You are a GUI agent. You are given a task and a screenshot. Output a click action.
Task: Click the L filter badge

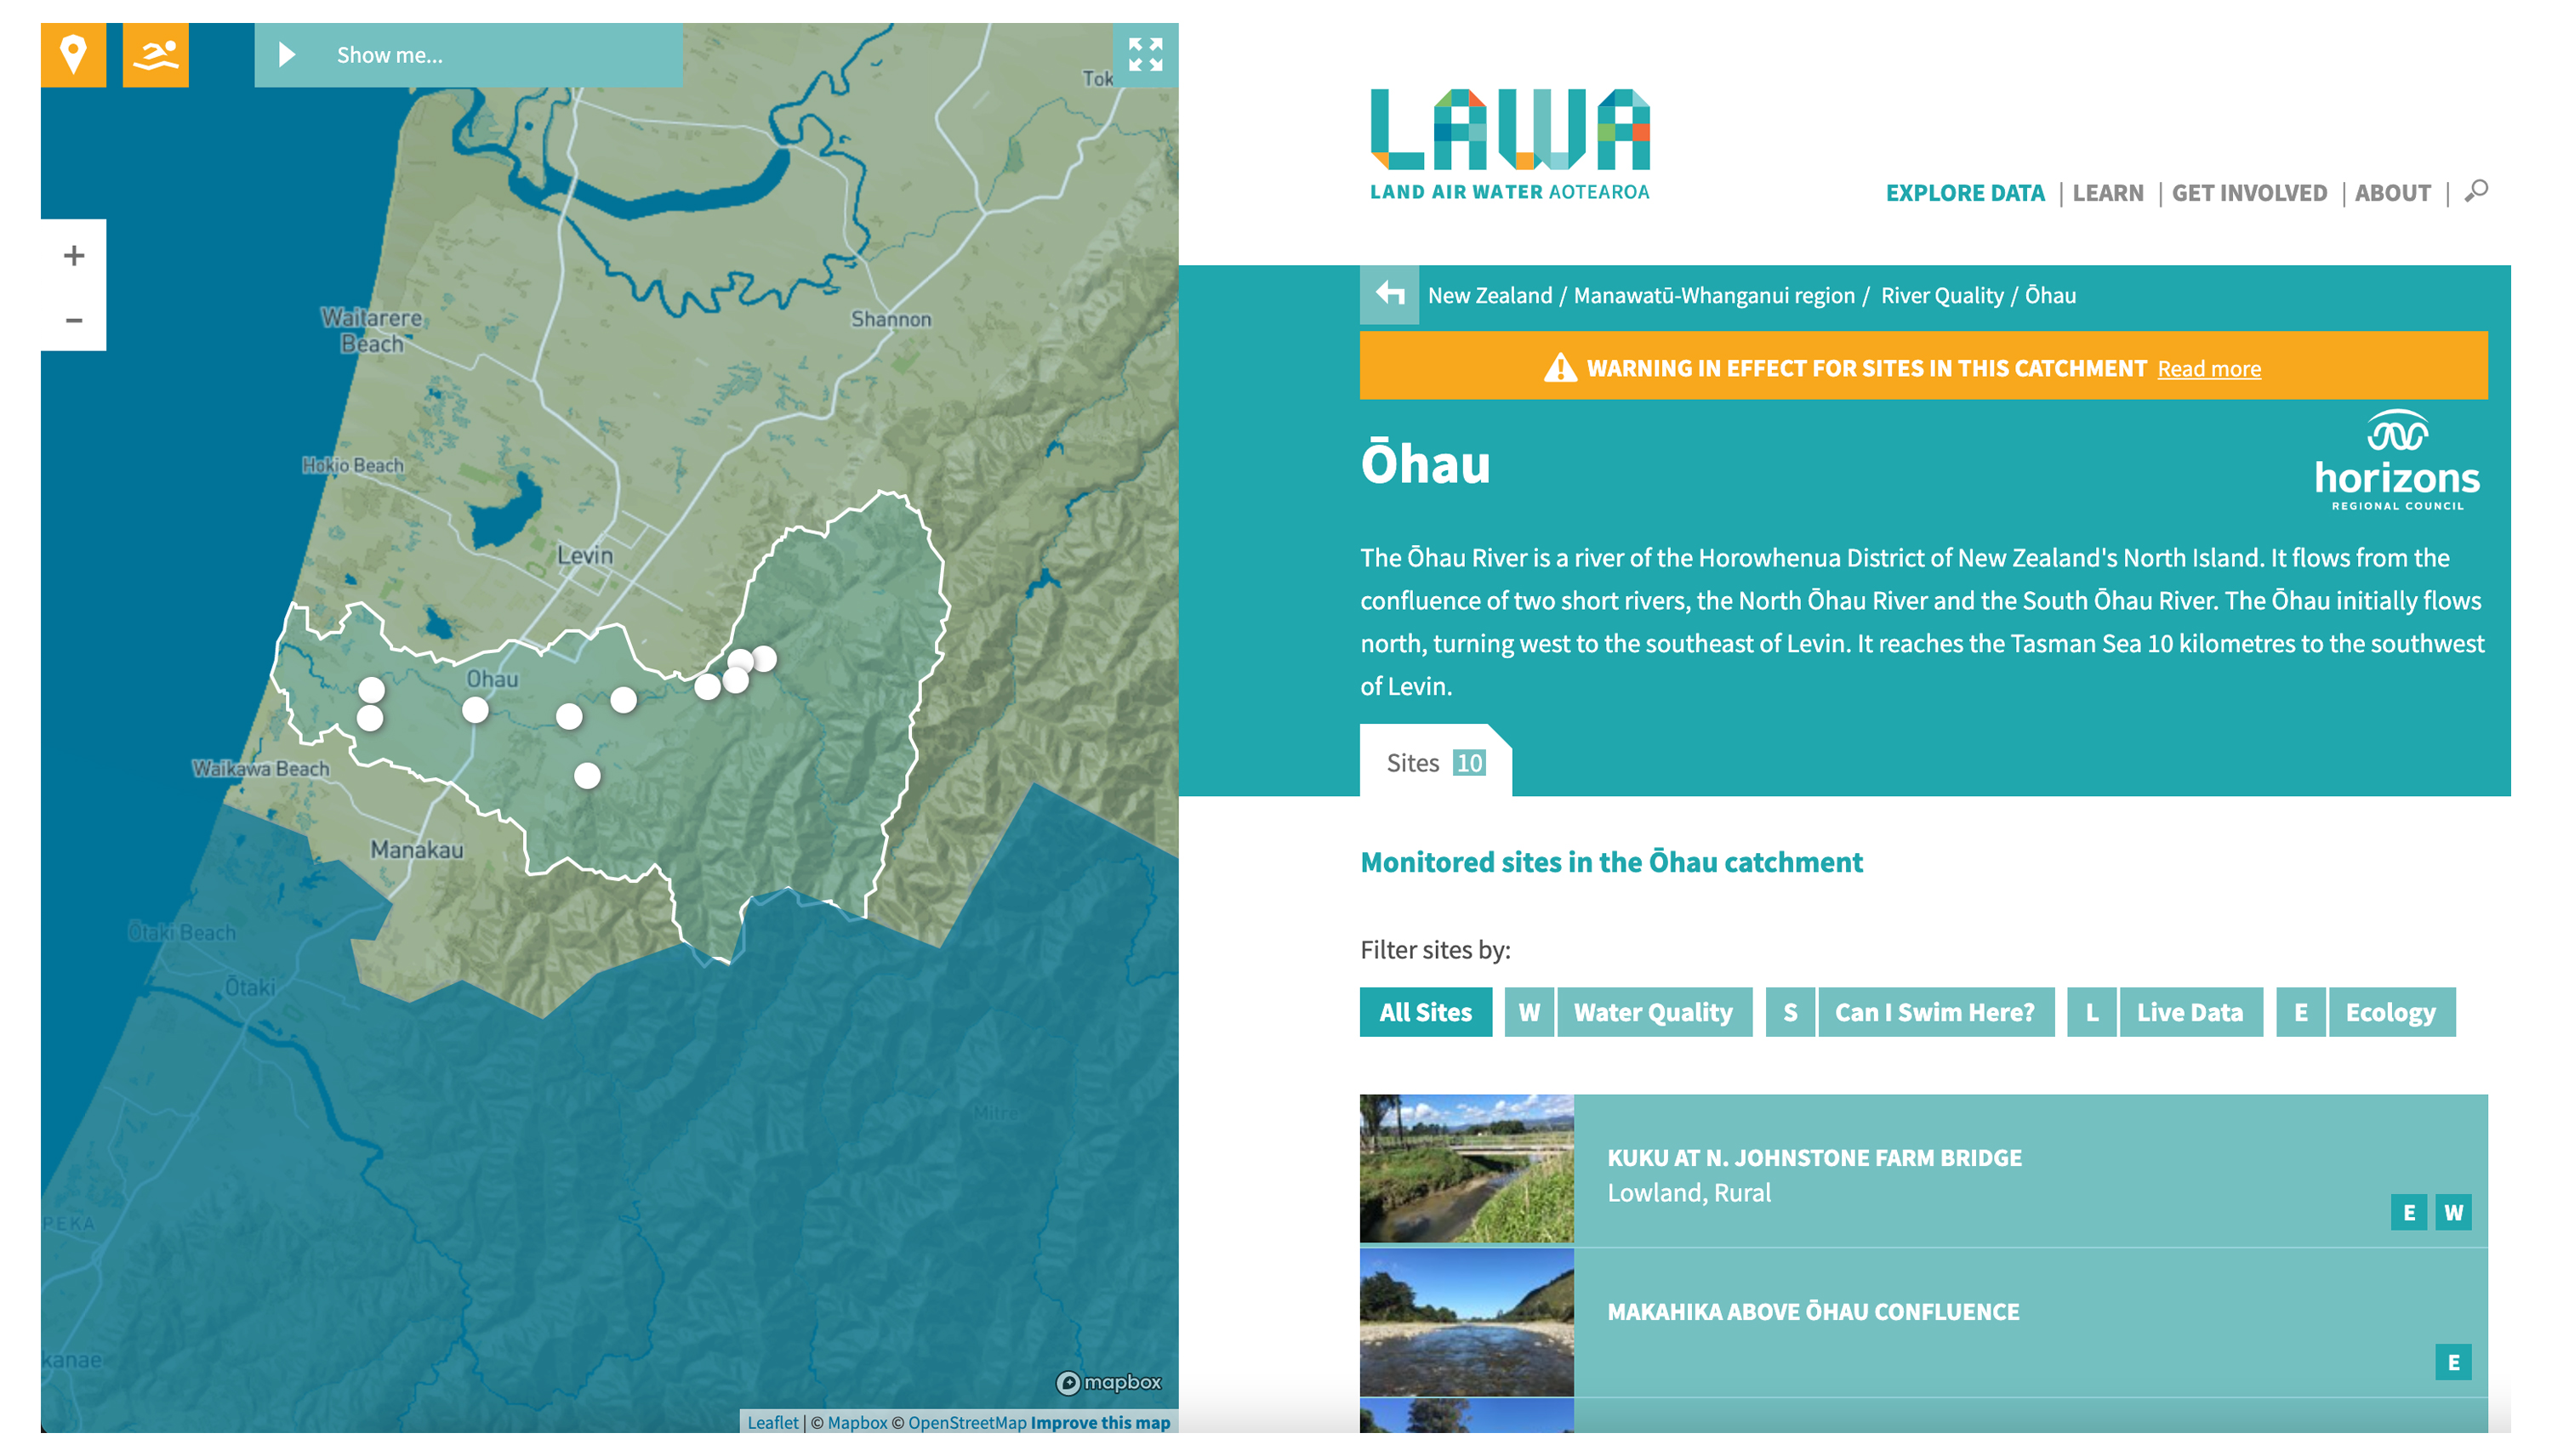[2091, 1012]
